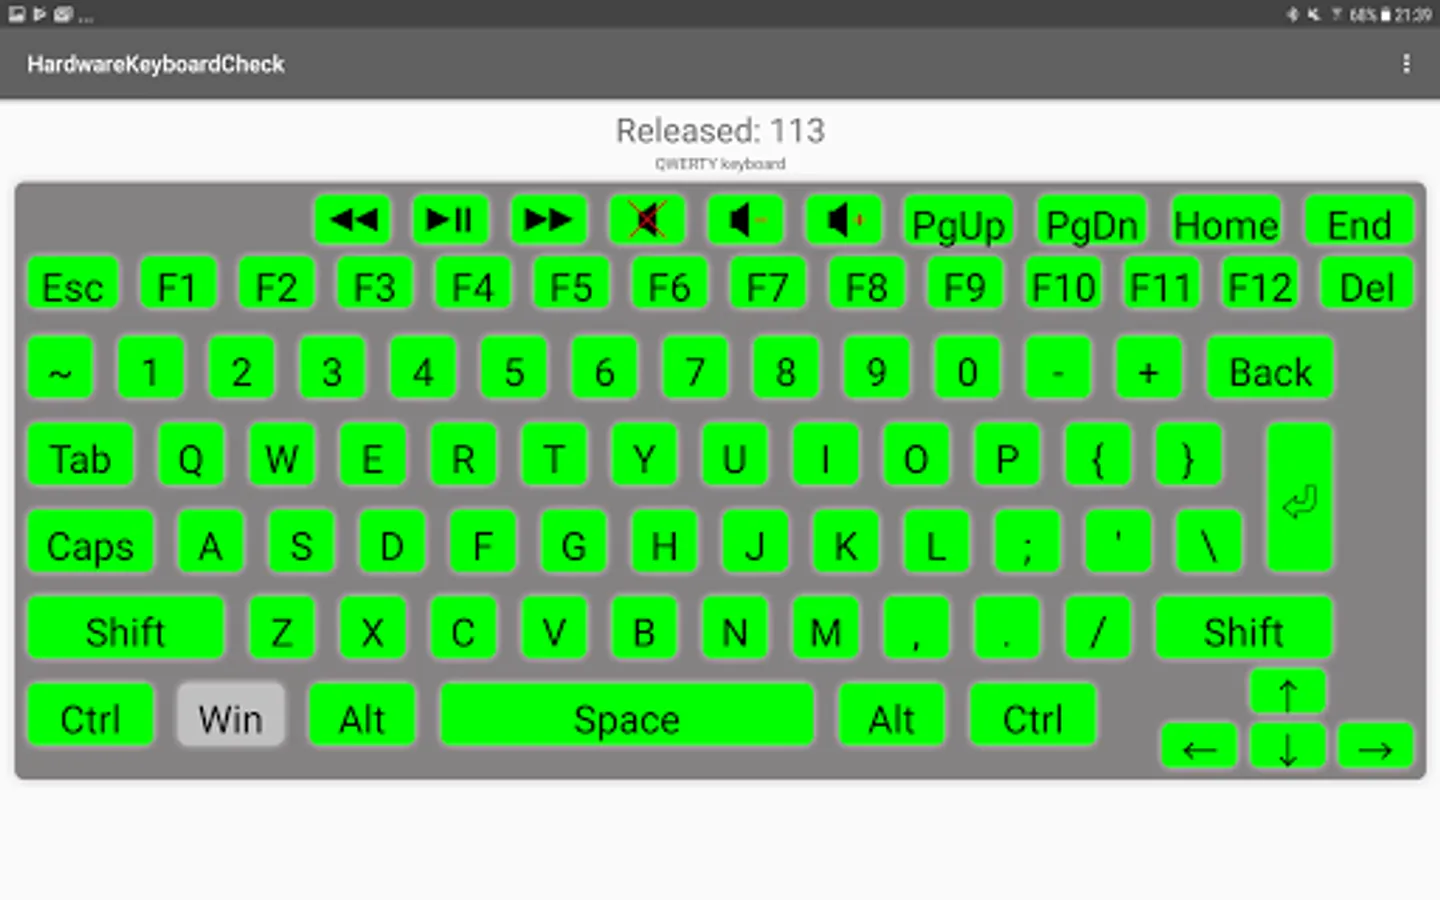Tap the backslash key
Viewport: 1440px width, 900px height.
coord(1208,542)
